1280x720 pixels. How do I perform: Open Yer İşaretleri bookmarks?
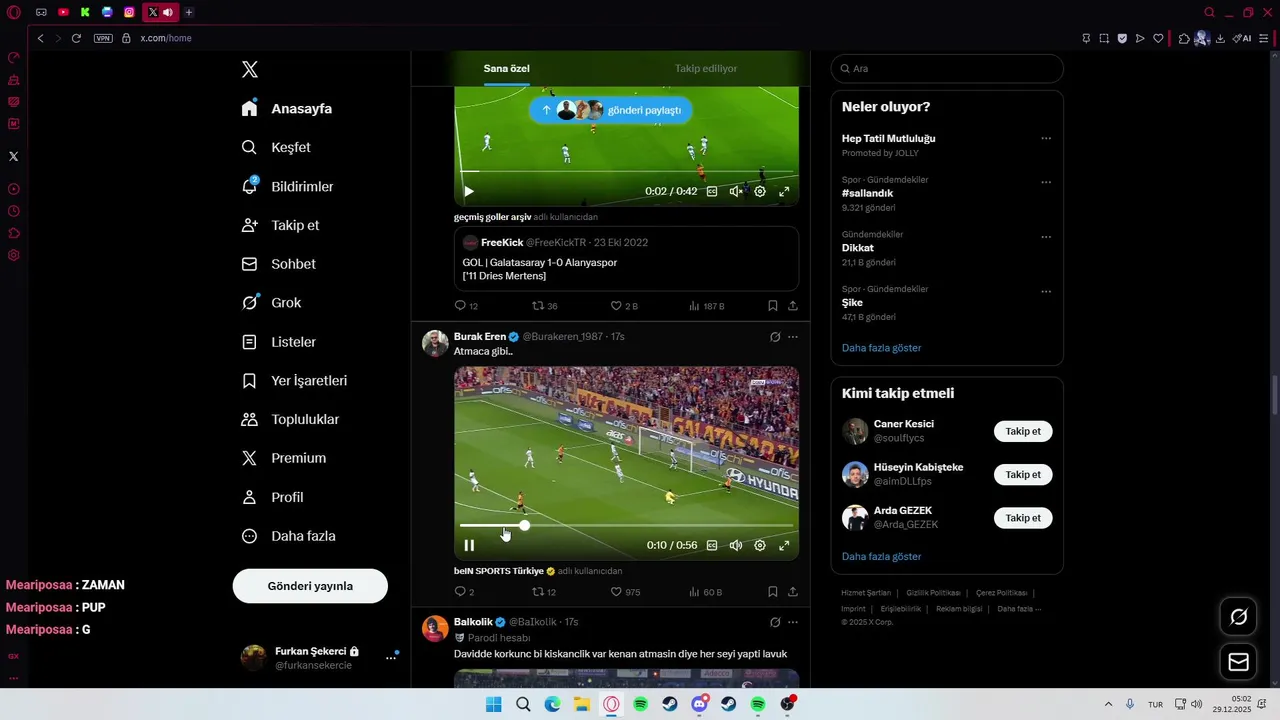(294, 381)
